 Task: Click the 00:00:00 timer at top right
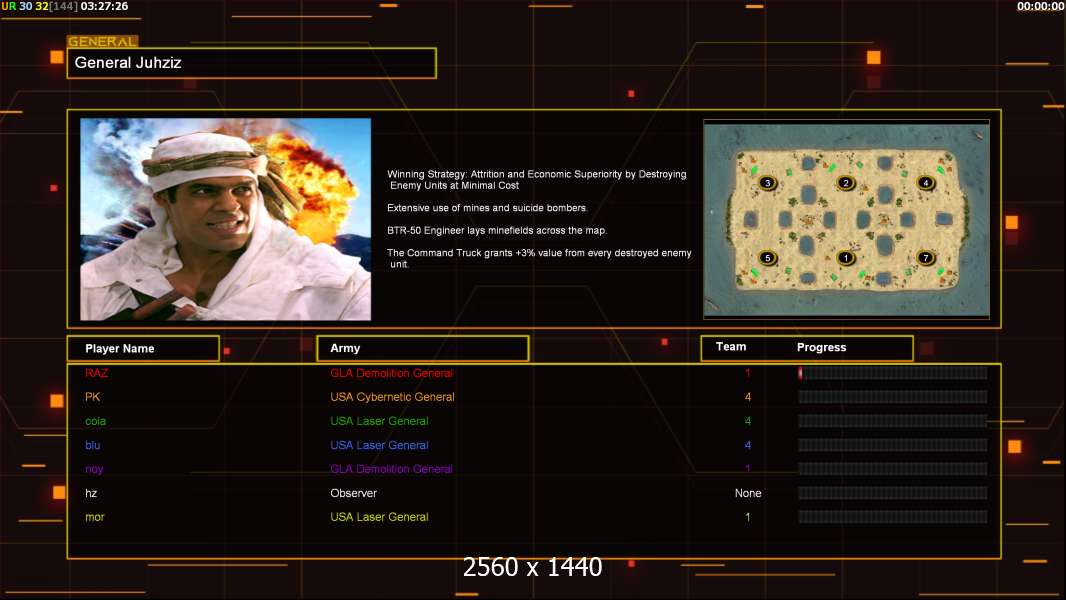pyautogui.click(x=1041, y=6)
